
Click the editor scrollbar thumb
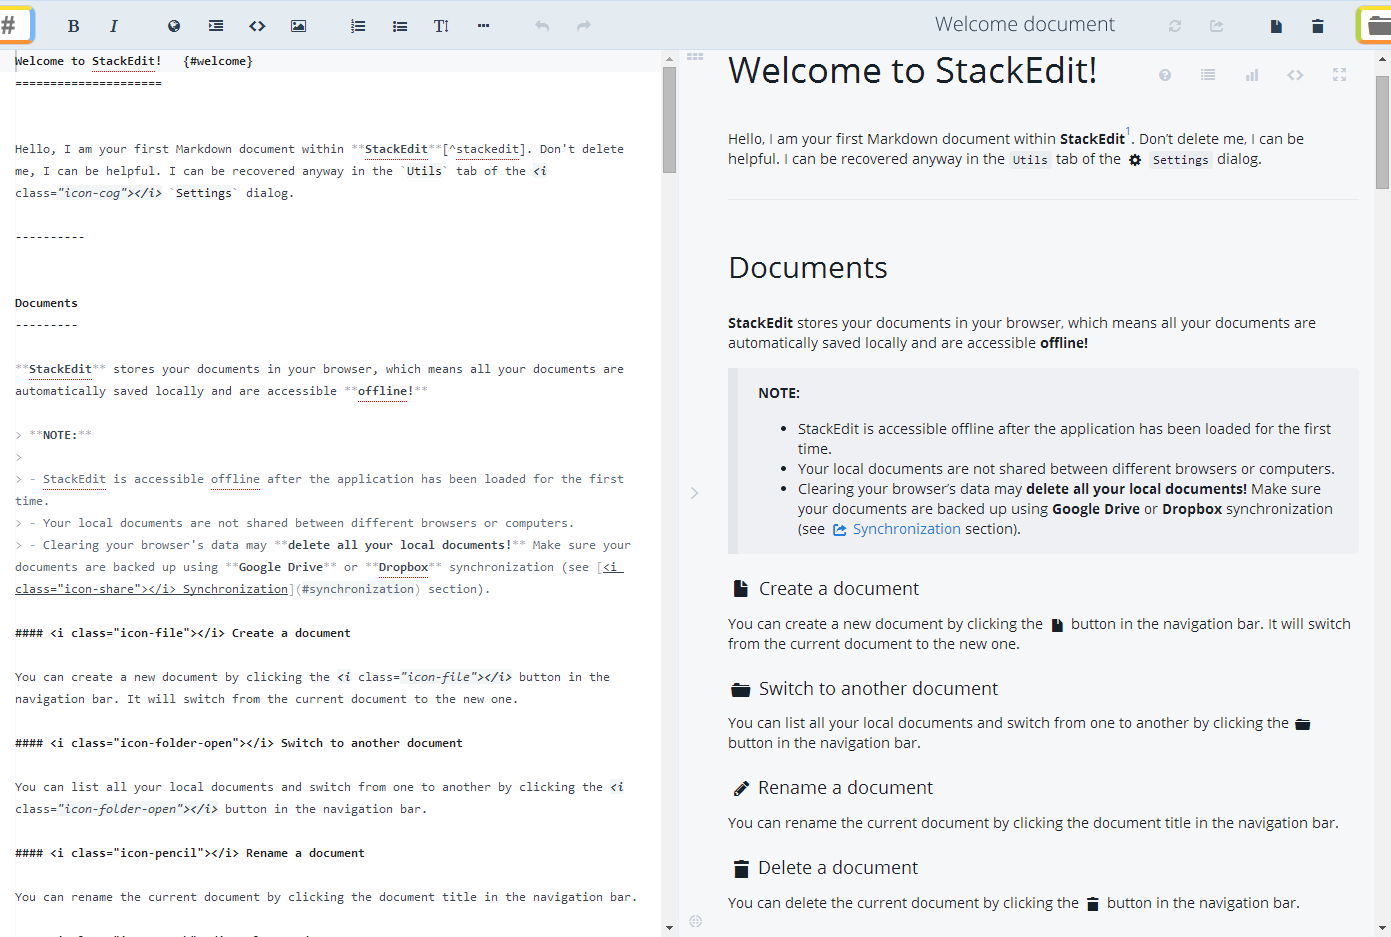click(669, 120)
